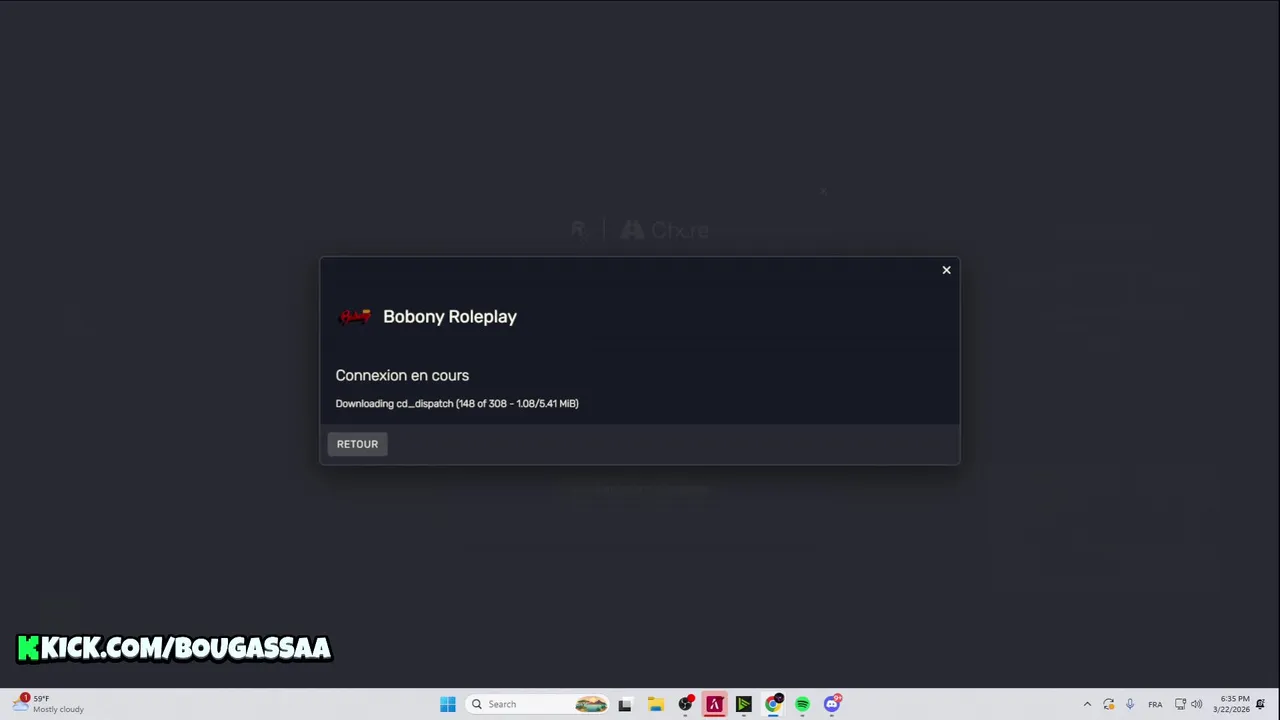This screenshot has height=720, width=1280.
Task: Click the taskbar Search box
Action: click(538, 704)
